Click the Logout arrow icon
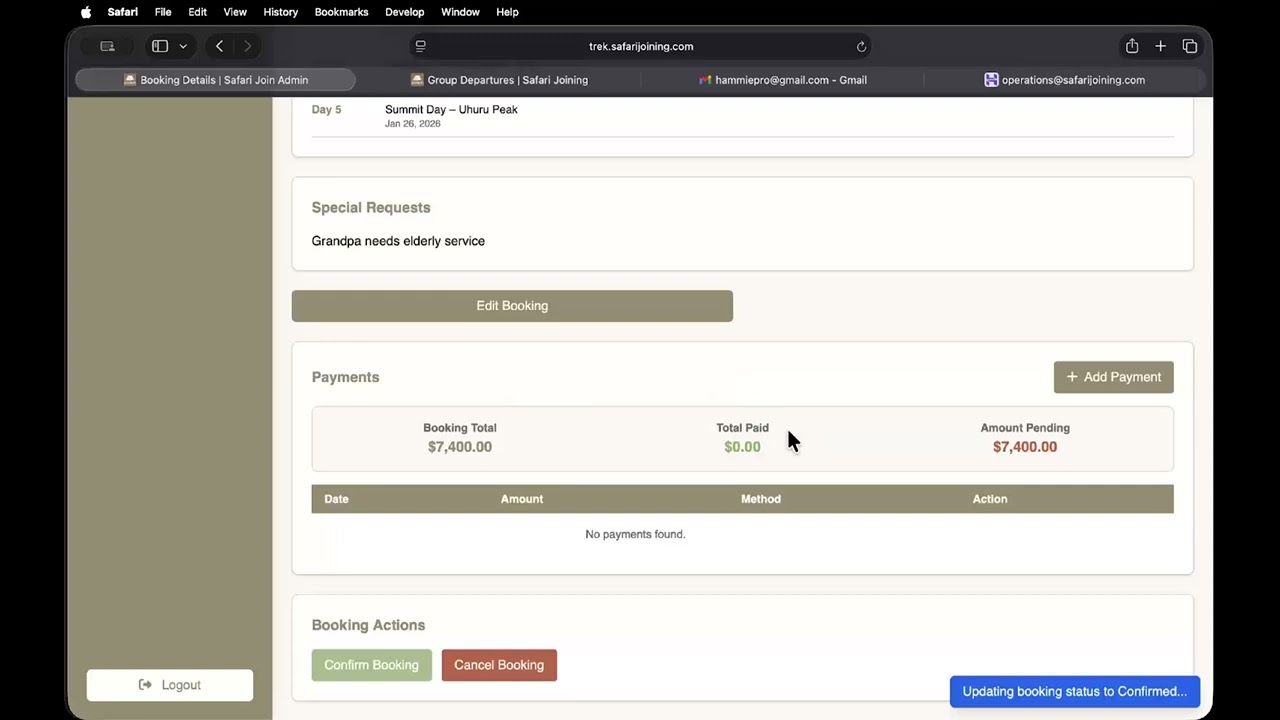 click(x=145, y=685)
